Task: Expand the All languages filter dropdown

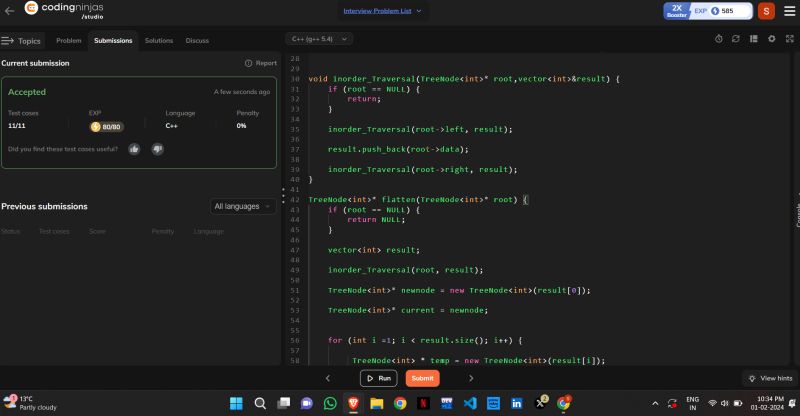Action: pyautogui.click(x=243, y=206)
